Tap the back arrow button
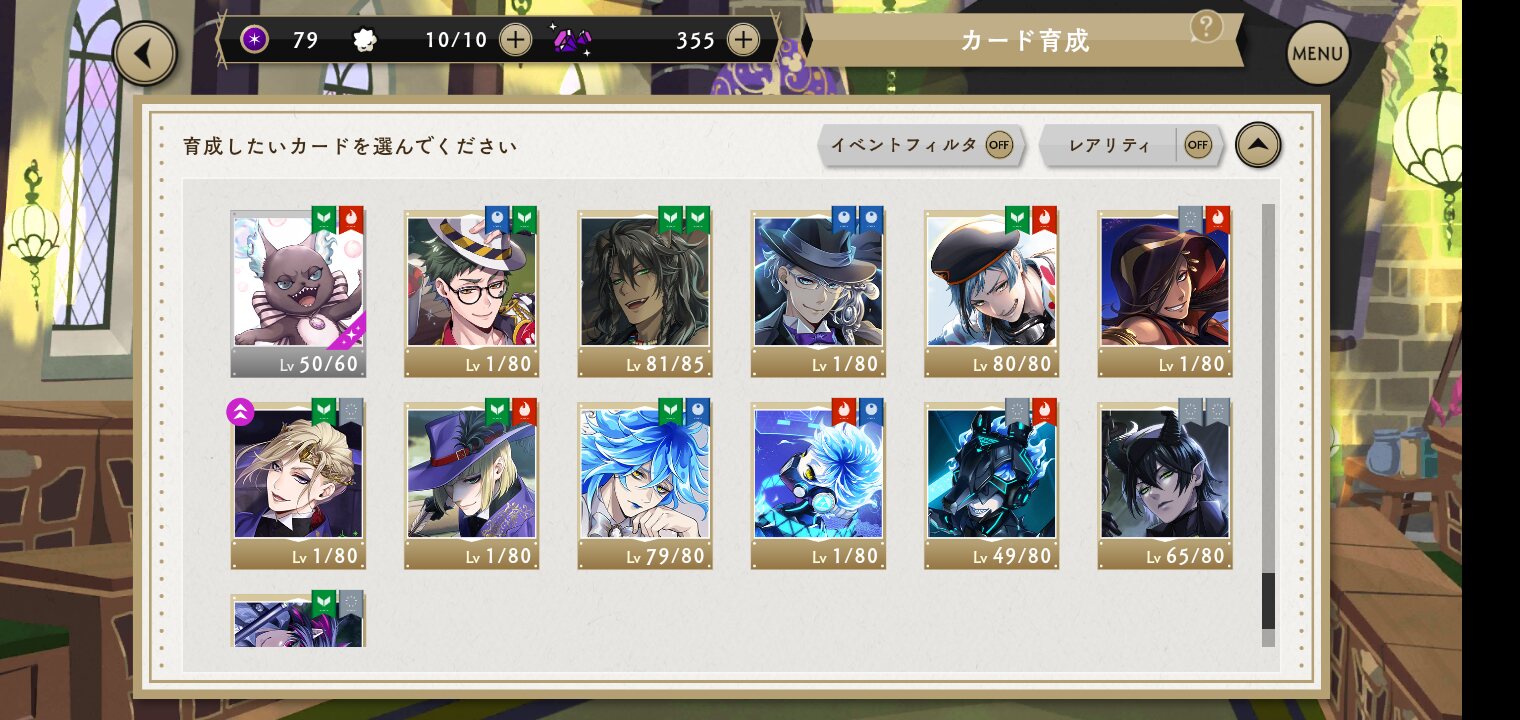The width and height of the screenshot is (1520, 720). [x=145, y=53]
